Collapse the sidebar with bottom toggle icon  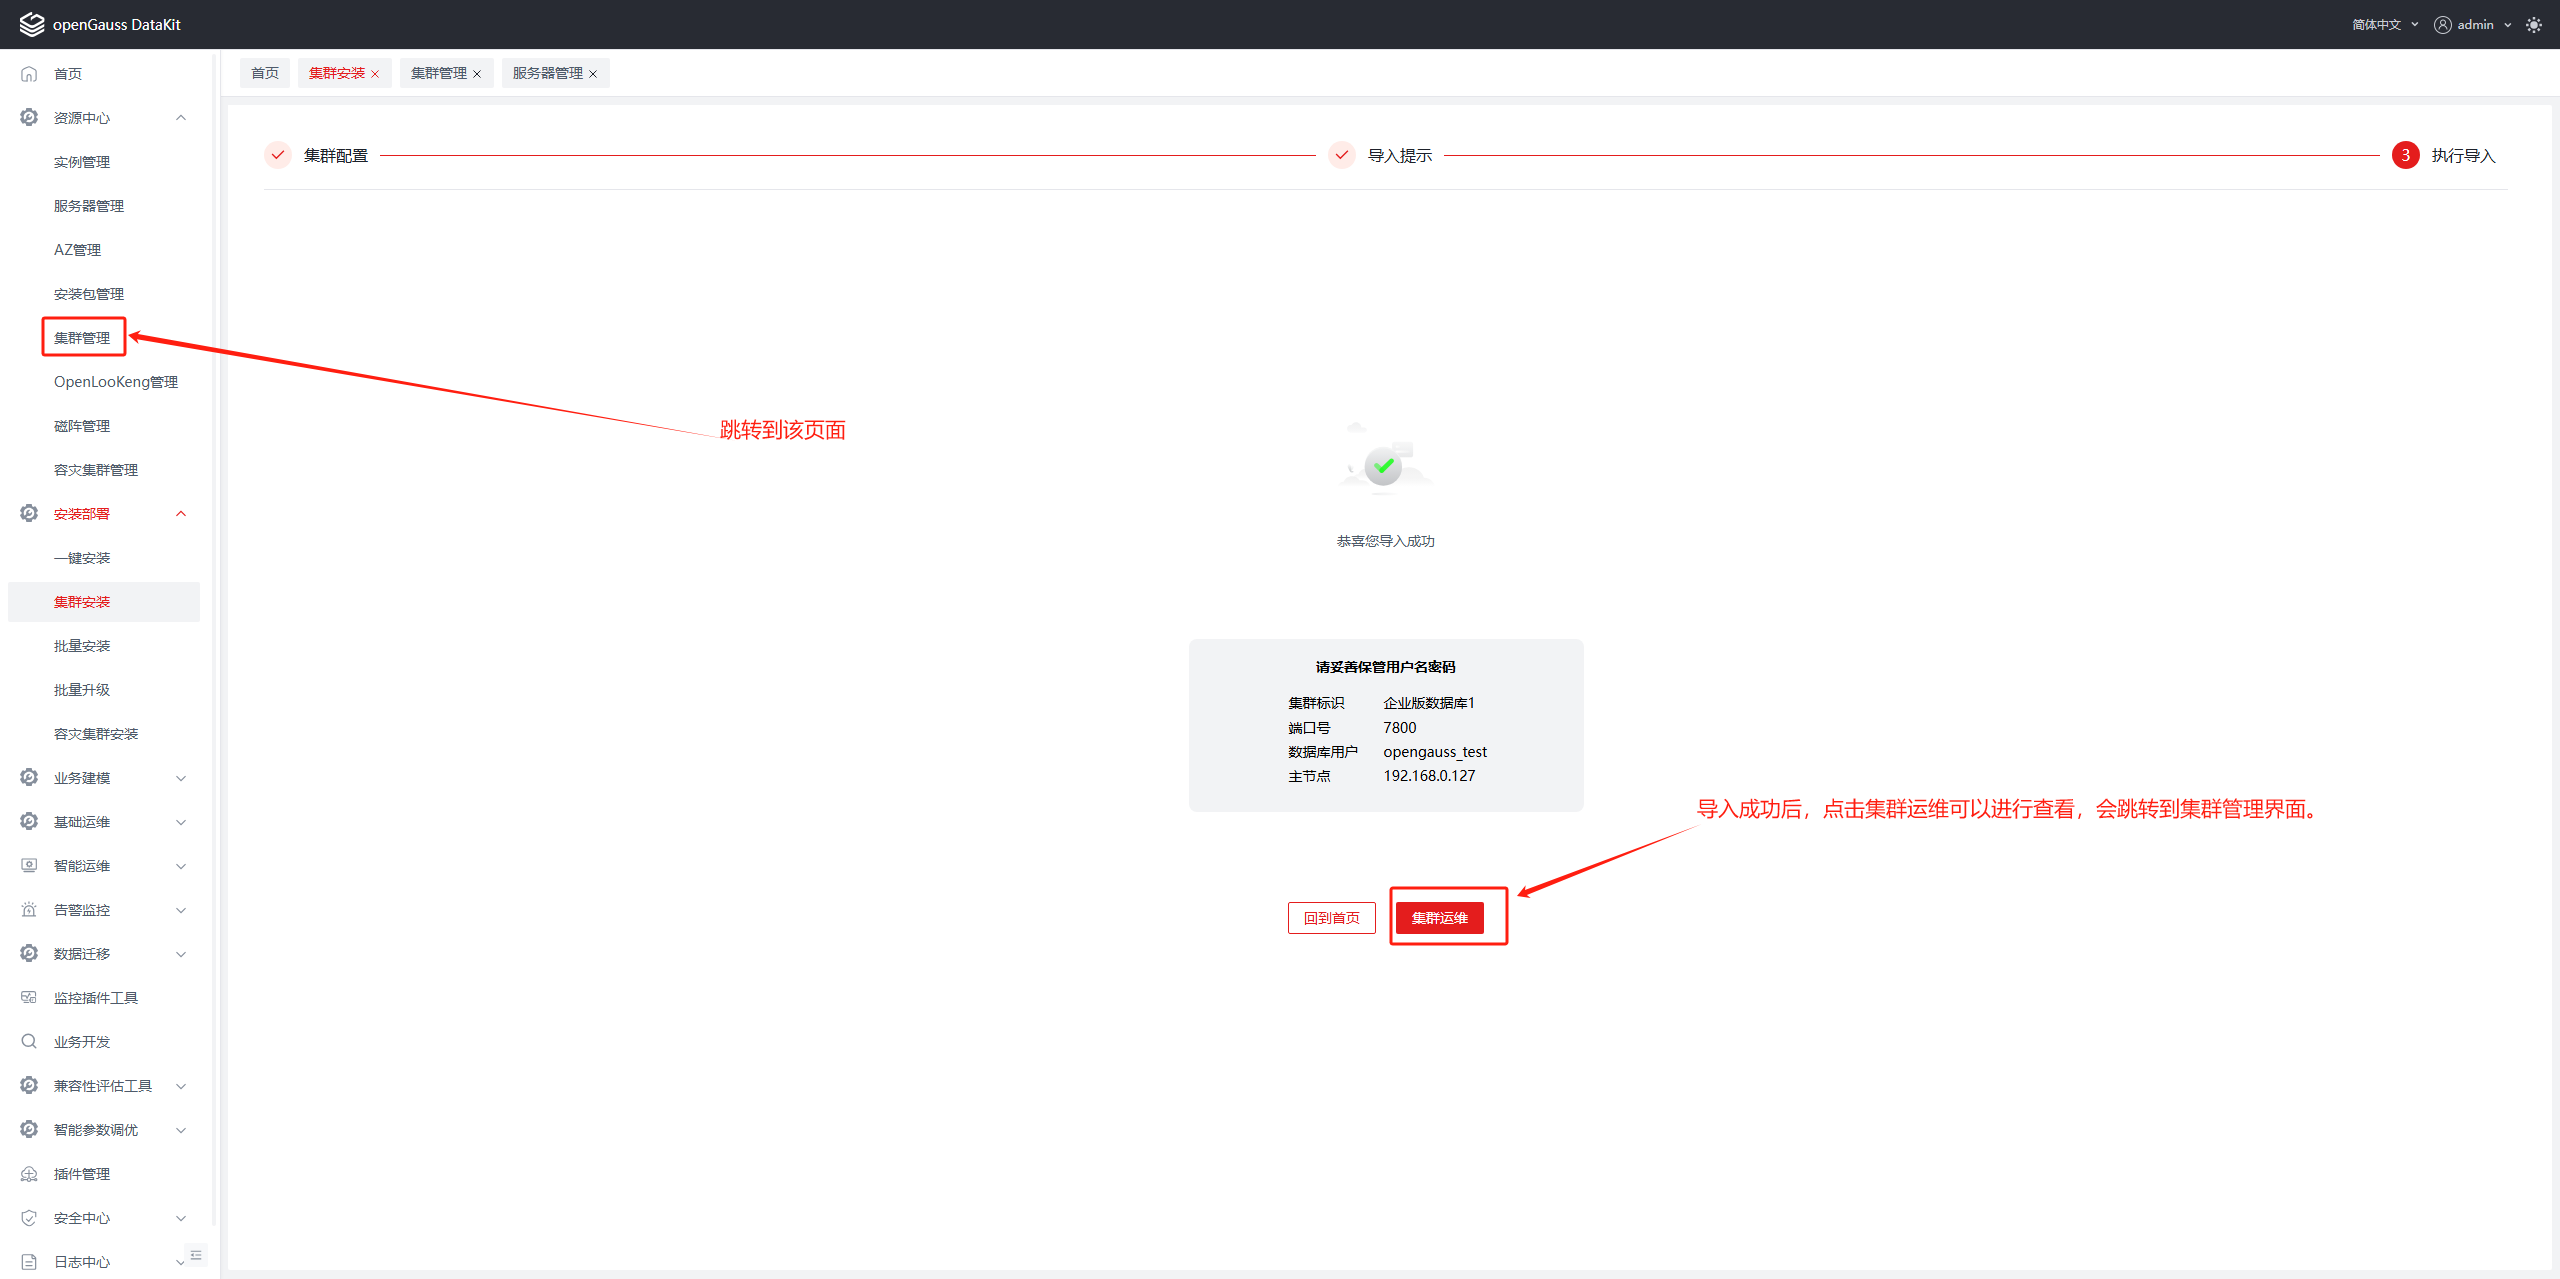(x=196, y=1255)
